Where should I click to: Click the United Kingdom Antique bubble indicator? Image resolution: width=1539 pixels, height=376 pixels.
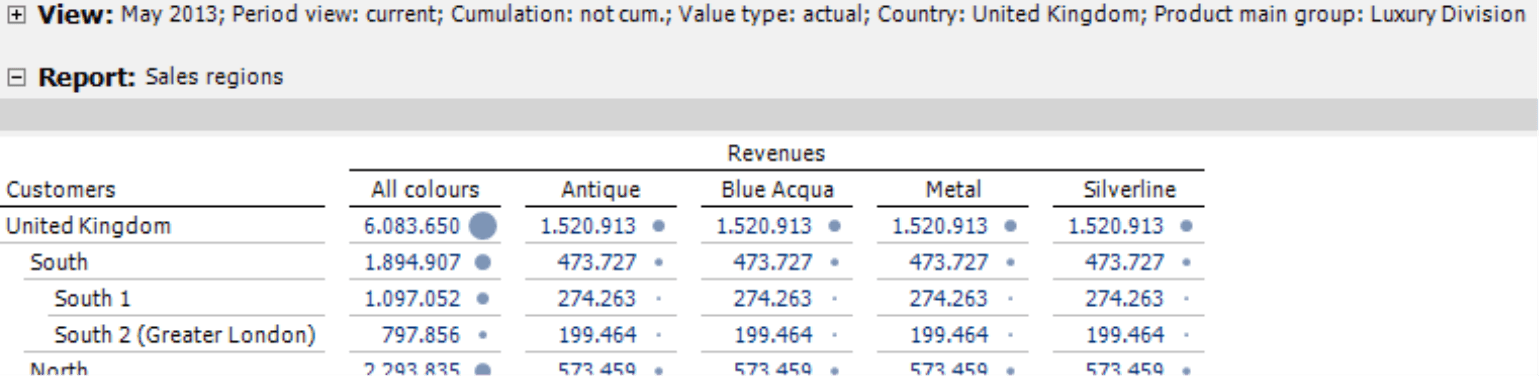coord(658,226)
